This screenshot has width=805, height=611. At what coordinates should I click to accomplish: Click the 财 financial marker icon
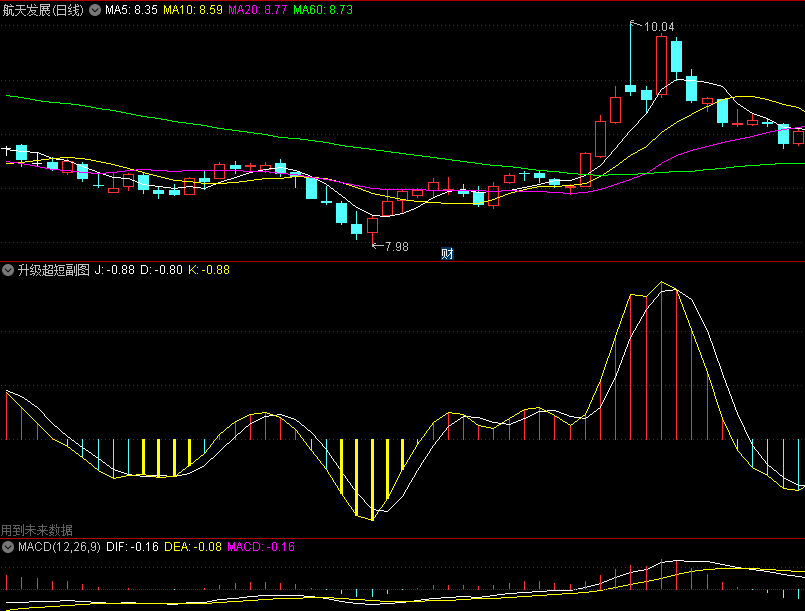[447, 254]
